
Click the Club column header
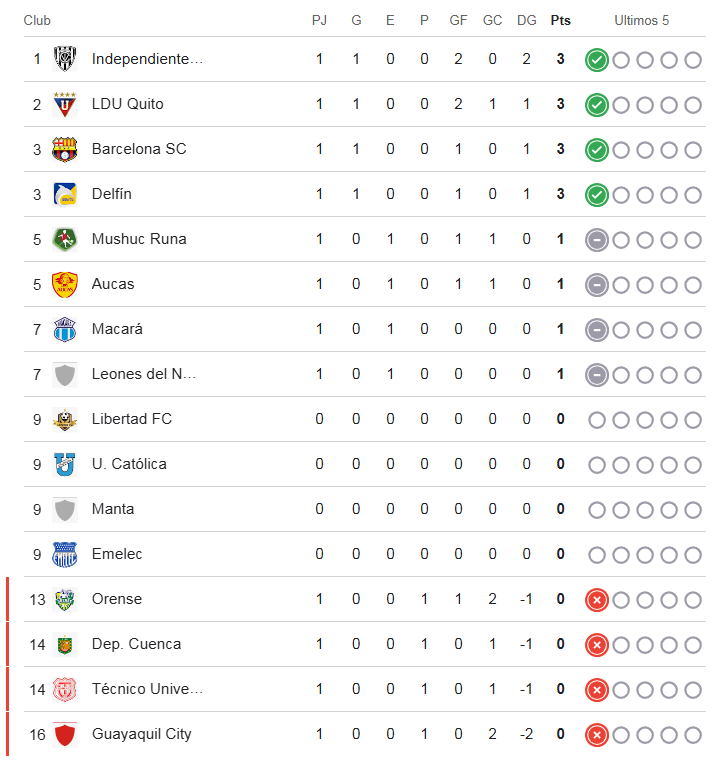pyautogui.click(x=37, y=20)
